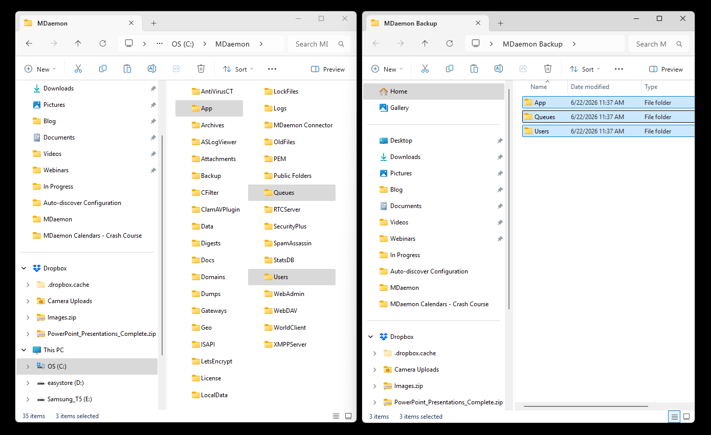Collapse Dropbox tree in MDaemon Backup sidebar

371,337
